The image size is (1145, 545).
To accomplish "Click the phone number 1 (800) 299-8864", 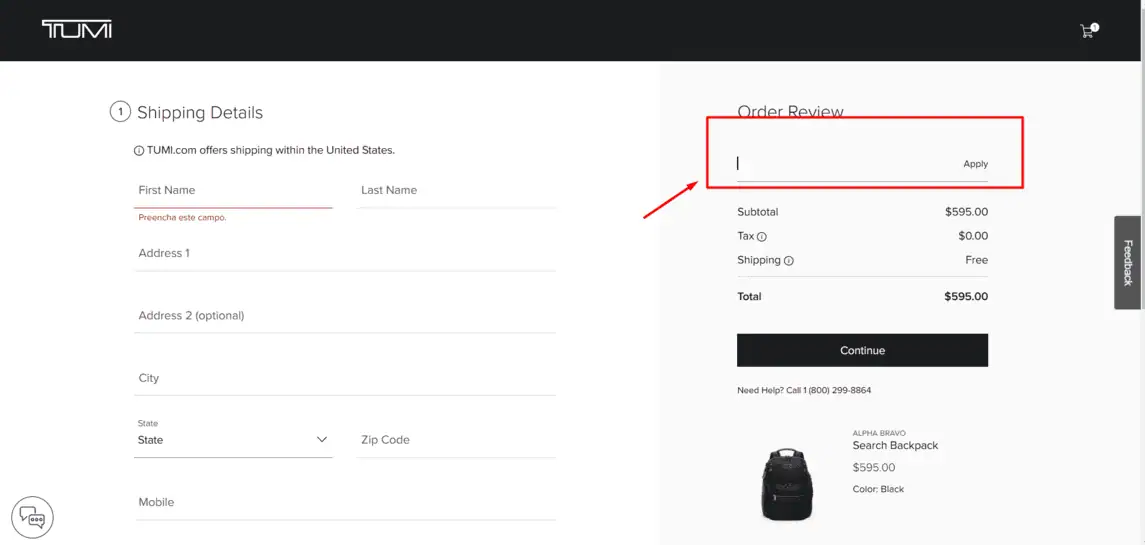I will point(837,390).
